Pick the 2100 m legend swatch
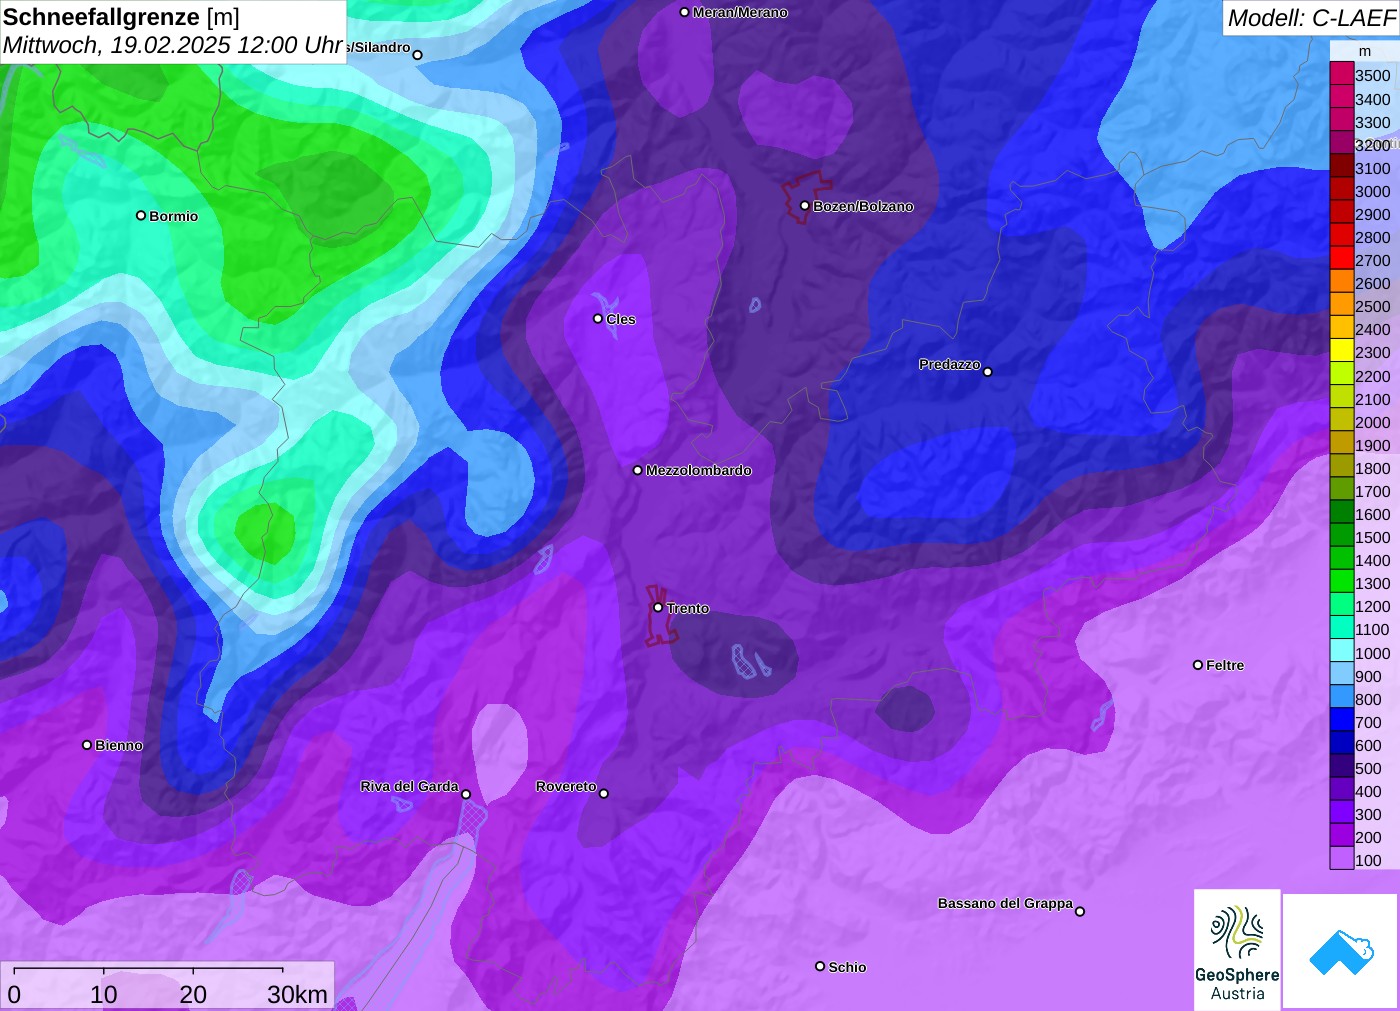The image size is (1400, 1011). tap(1342, 398)
